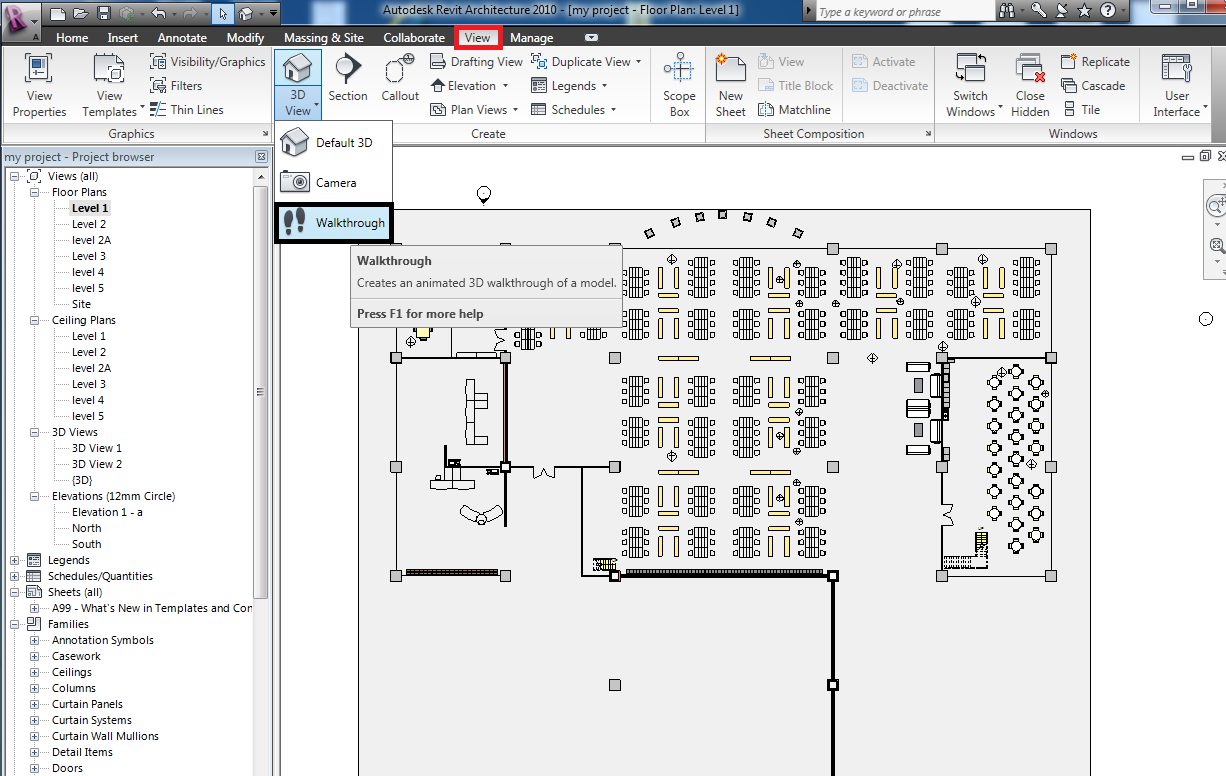Select Level 2 under Floor Plans
Viewport: 1226px width, 776px height.
coord(89,224)
